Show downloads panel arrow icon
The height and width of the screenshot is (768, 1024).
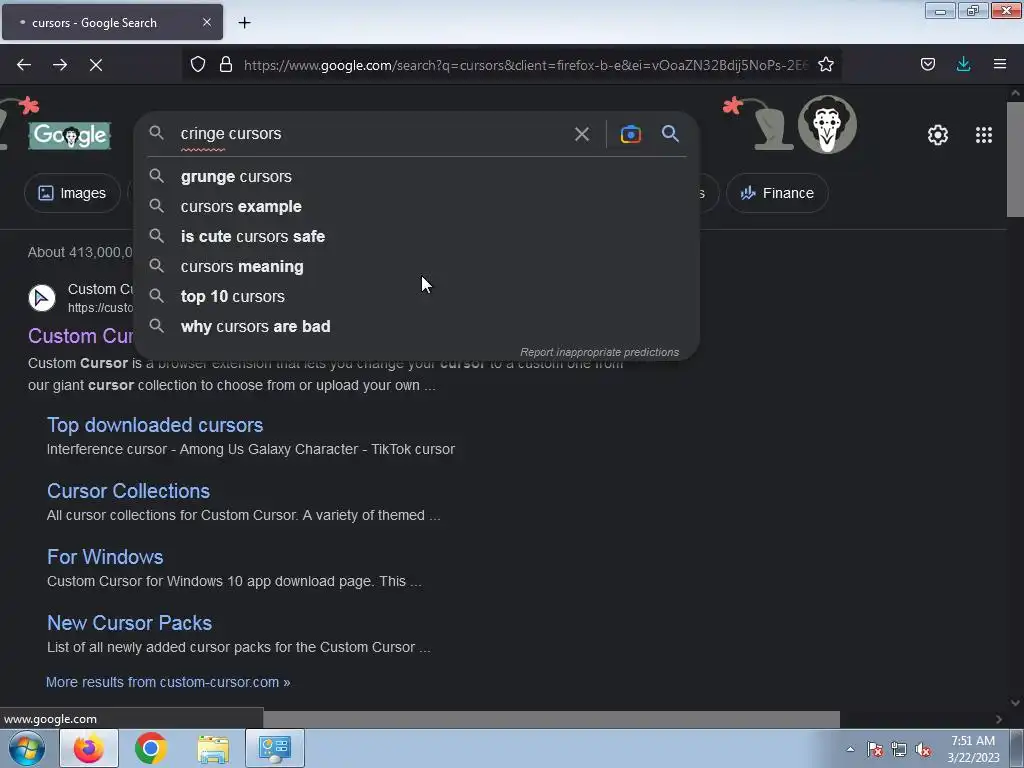pyautogui.click(x=963, y=64)
